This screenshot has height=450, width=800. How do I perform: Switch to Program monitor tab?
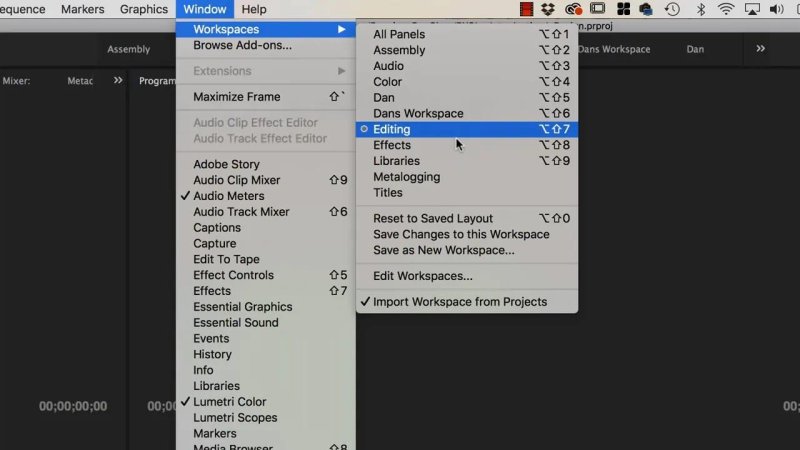(157, 81)
